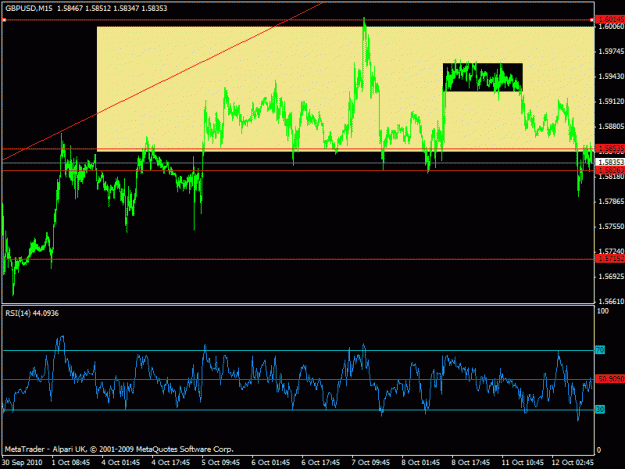Click the RSI level 70 label
Image resolution: width=625 pixels, height=469 pixels.
(x=600, y=350)
